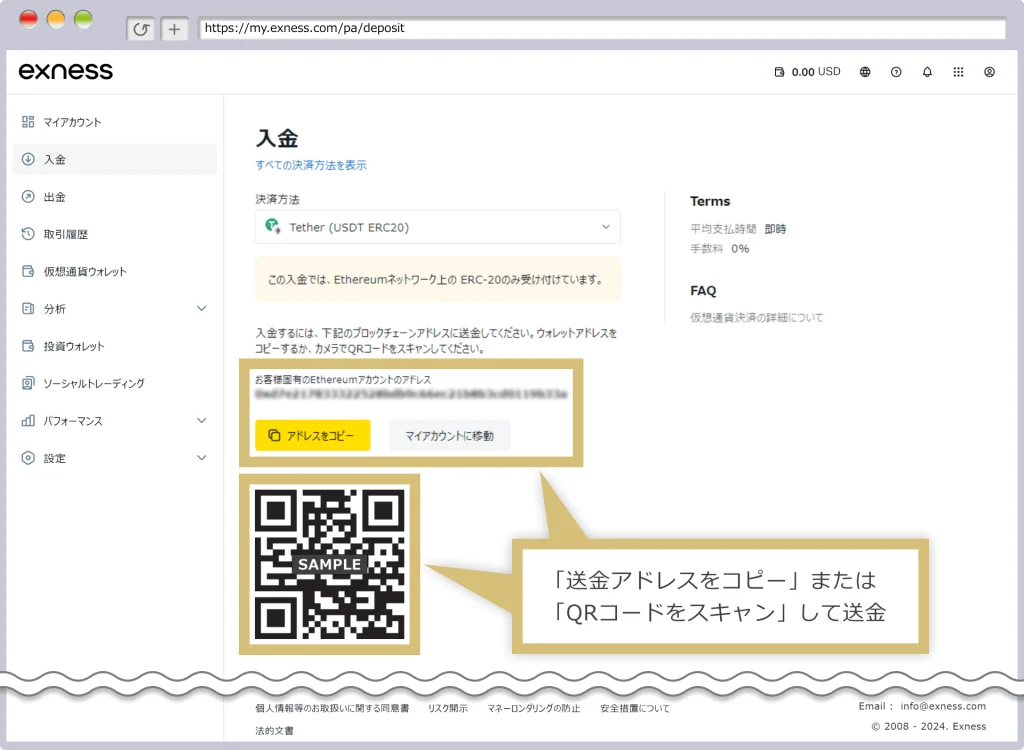Open the user profile icon
1024x750 pixels.
tap(989, 72)
